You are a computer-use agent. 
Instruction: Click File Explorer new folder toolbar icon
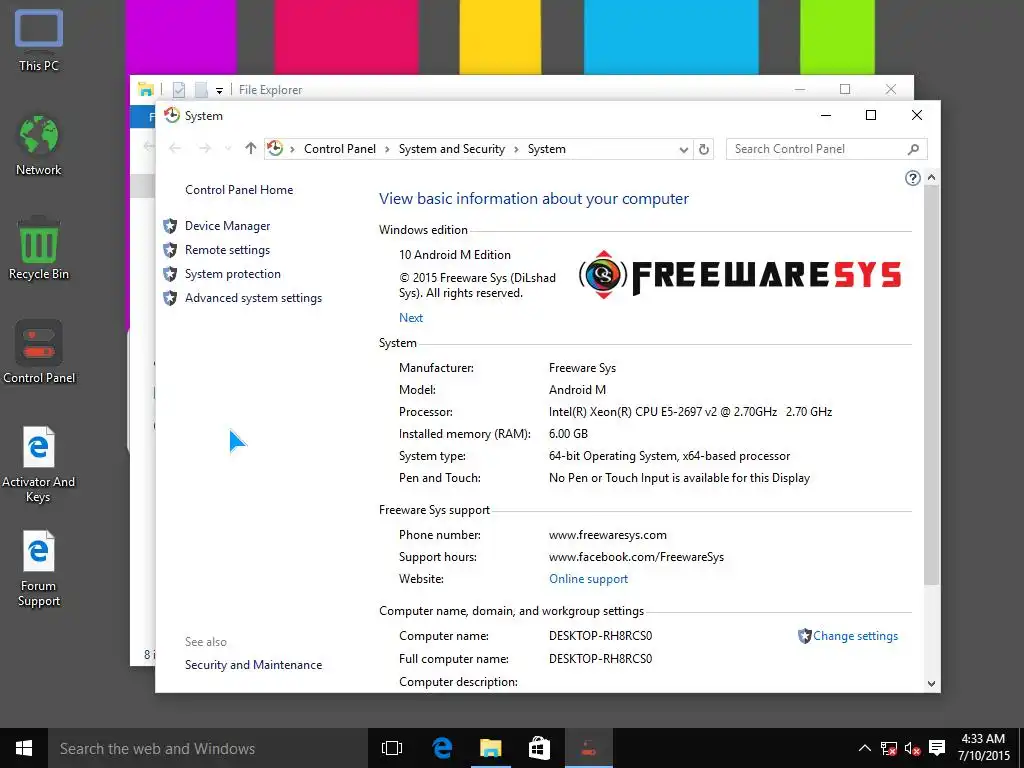(x=201, y=89)
